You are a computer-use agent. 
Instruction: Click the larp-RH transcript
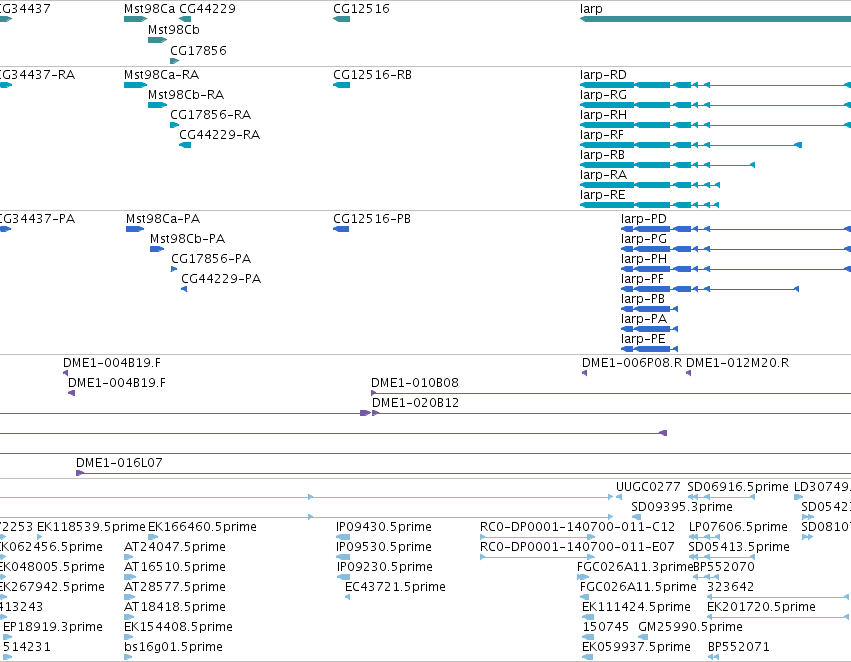[x=715, y=125]
